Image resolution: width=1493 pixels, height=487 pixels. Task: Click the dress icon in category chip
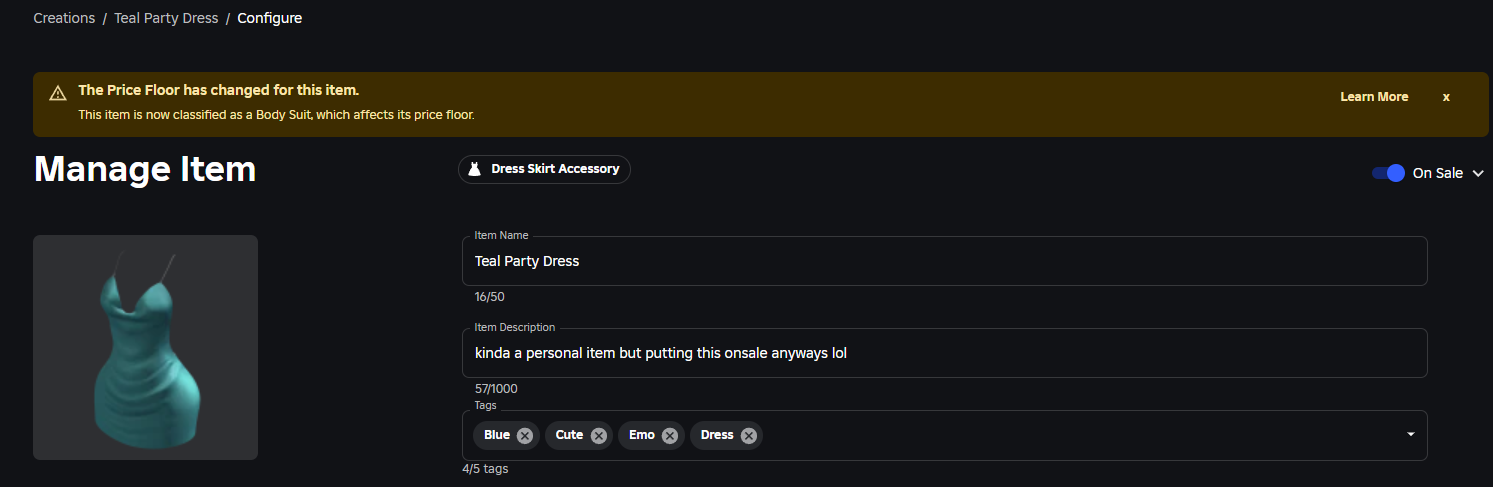point(475,170)
